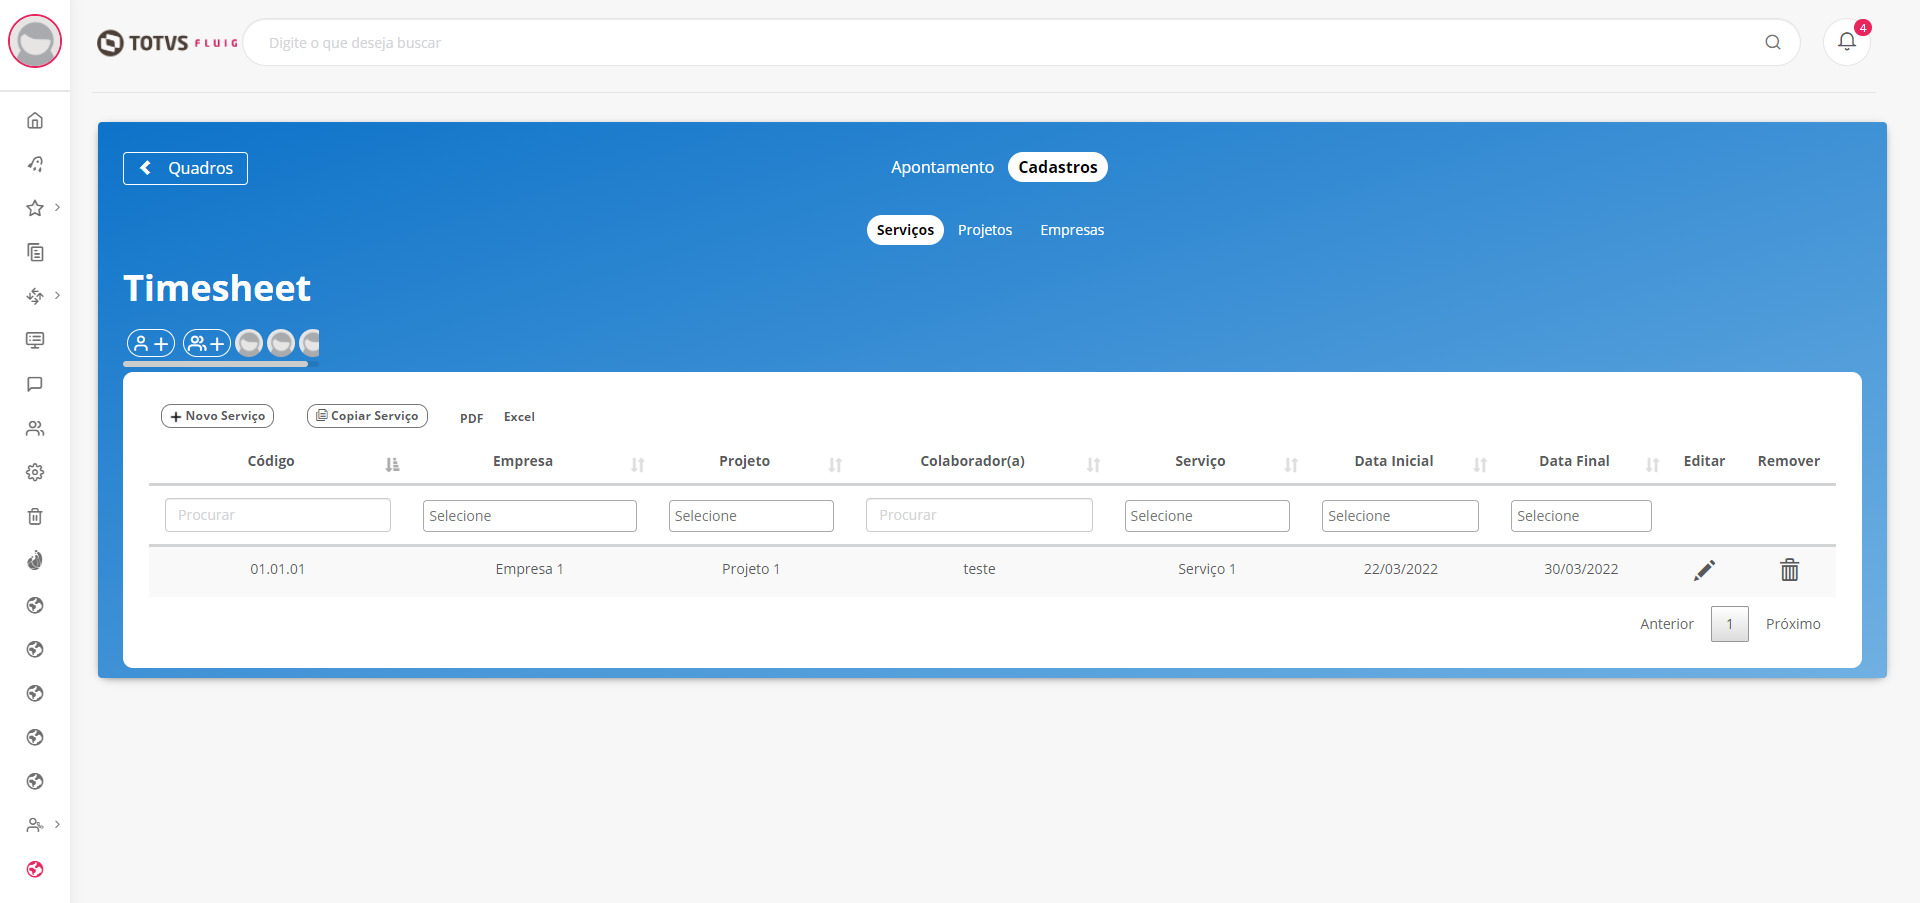Open the Data Inicial Selecione dropdown
Image resolution: width=1920 pixels, height=903 pixels.
1400,516
